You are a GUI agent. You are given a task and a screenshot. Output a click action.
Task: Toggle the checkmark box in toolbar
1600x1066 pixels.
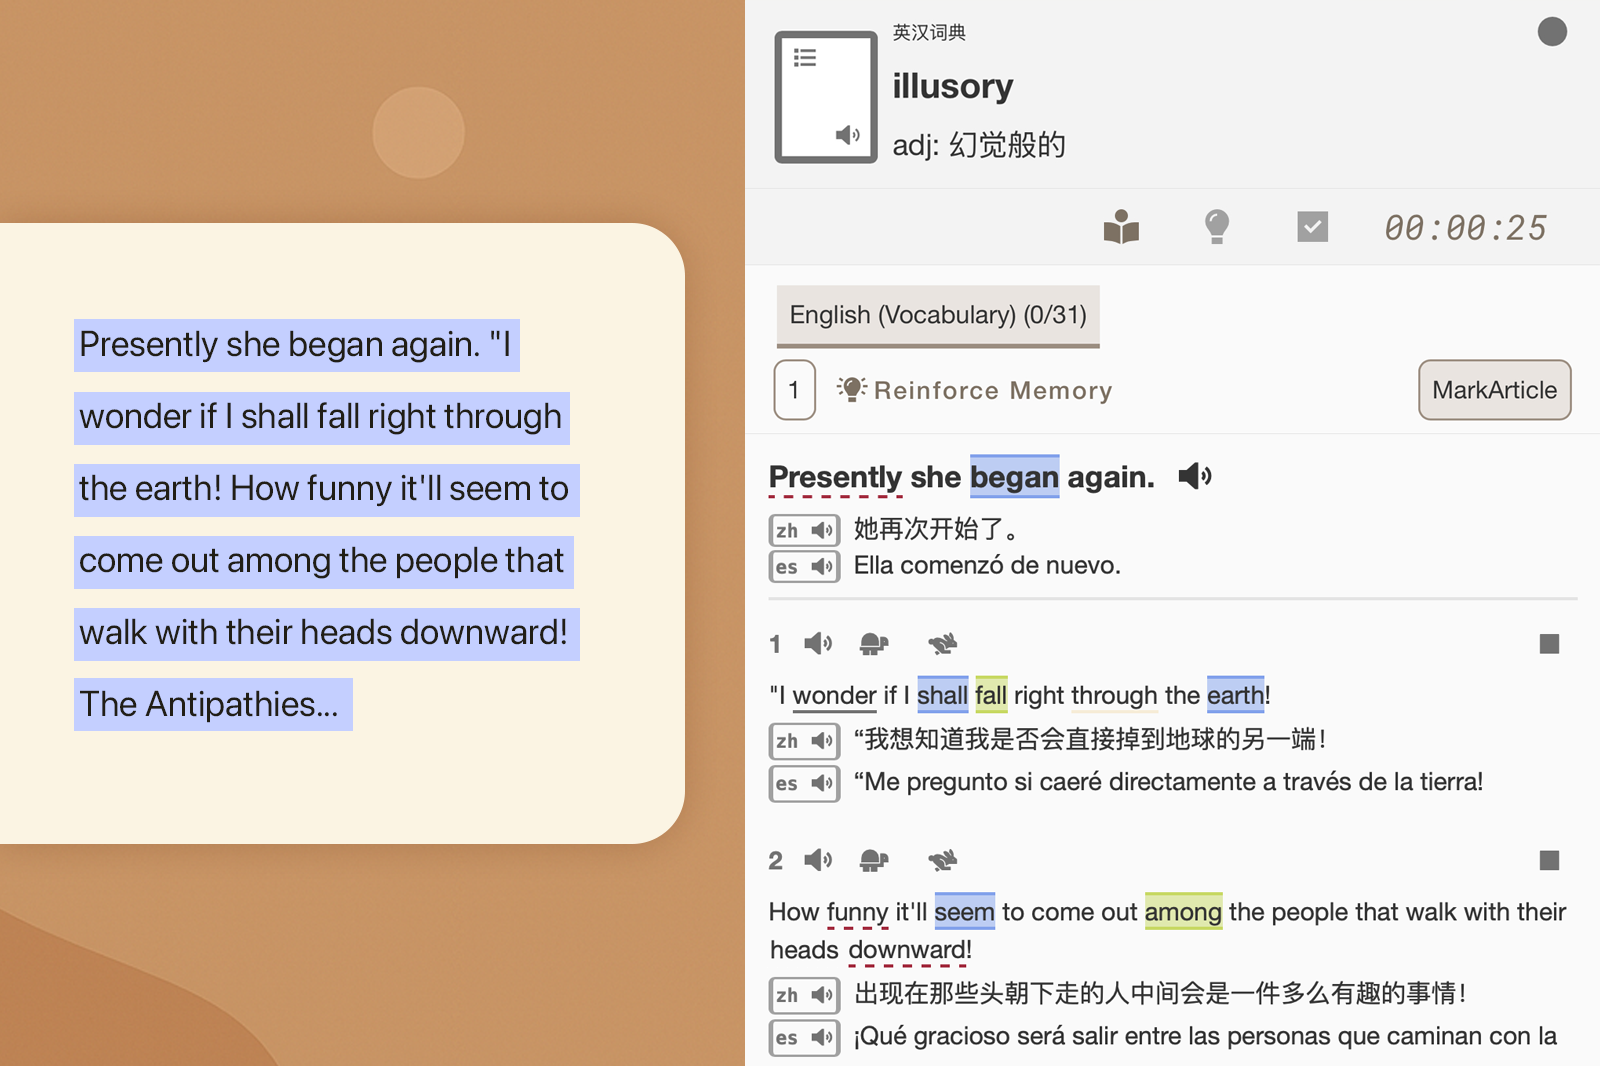click(1312, 227)
